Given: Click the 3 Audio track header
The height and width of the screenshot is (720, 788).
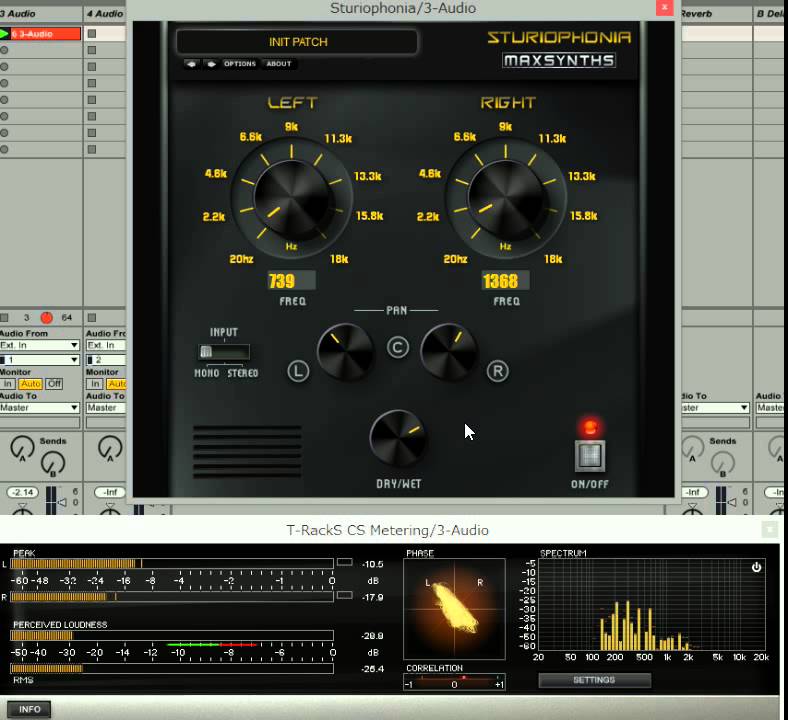Looking at the screenshot, I should [x=40, y=14].
